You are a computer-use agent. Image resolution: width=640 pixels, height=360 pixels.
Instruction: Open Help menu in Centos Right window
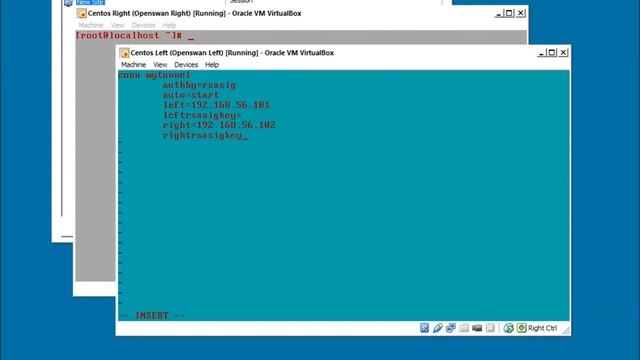coord(169,25)
